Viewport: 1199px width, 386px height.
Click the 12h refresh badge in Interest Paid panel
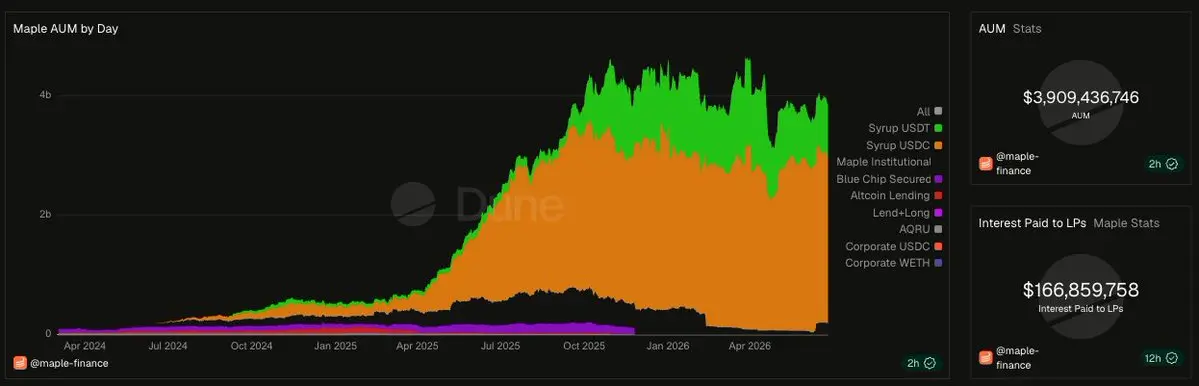click(1161, 357)
